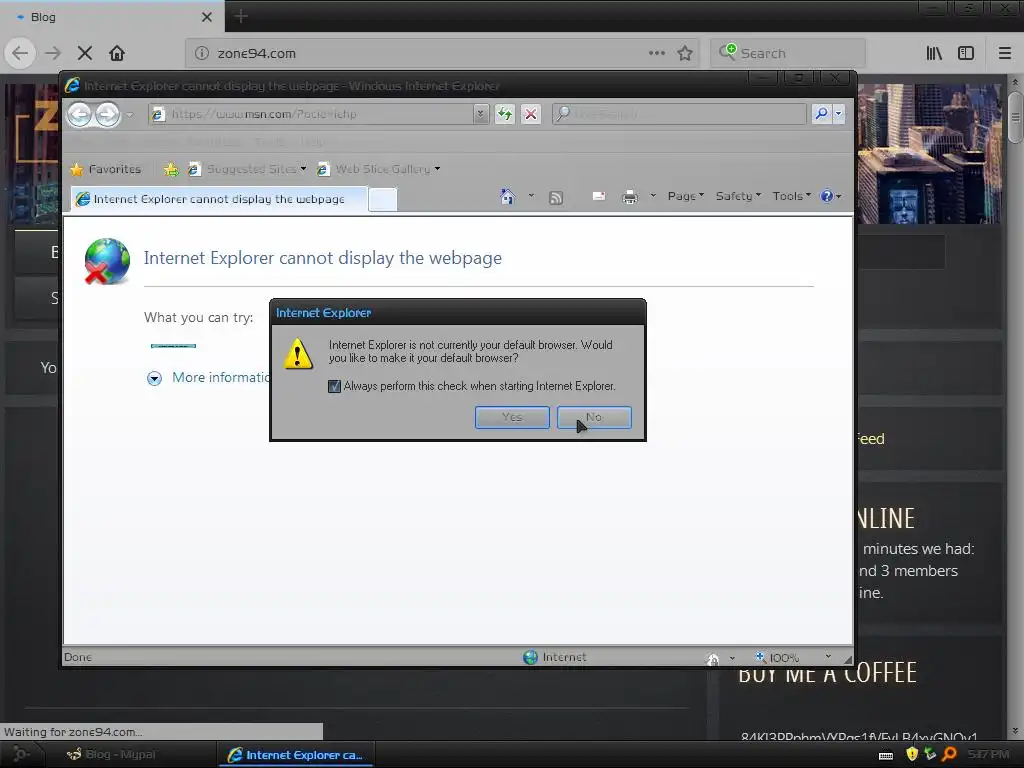1024x768 pixels.
Task: Open the Print dropdown arrow
Action: [x=652, y=196]
